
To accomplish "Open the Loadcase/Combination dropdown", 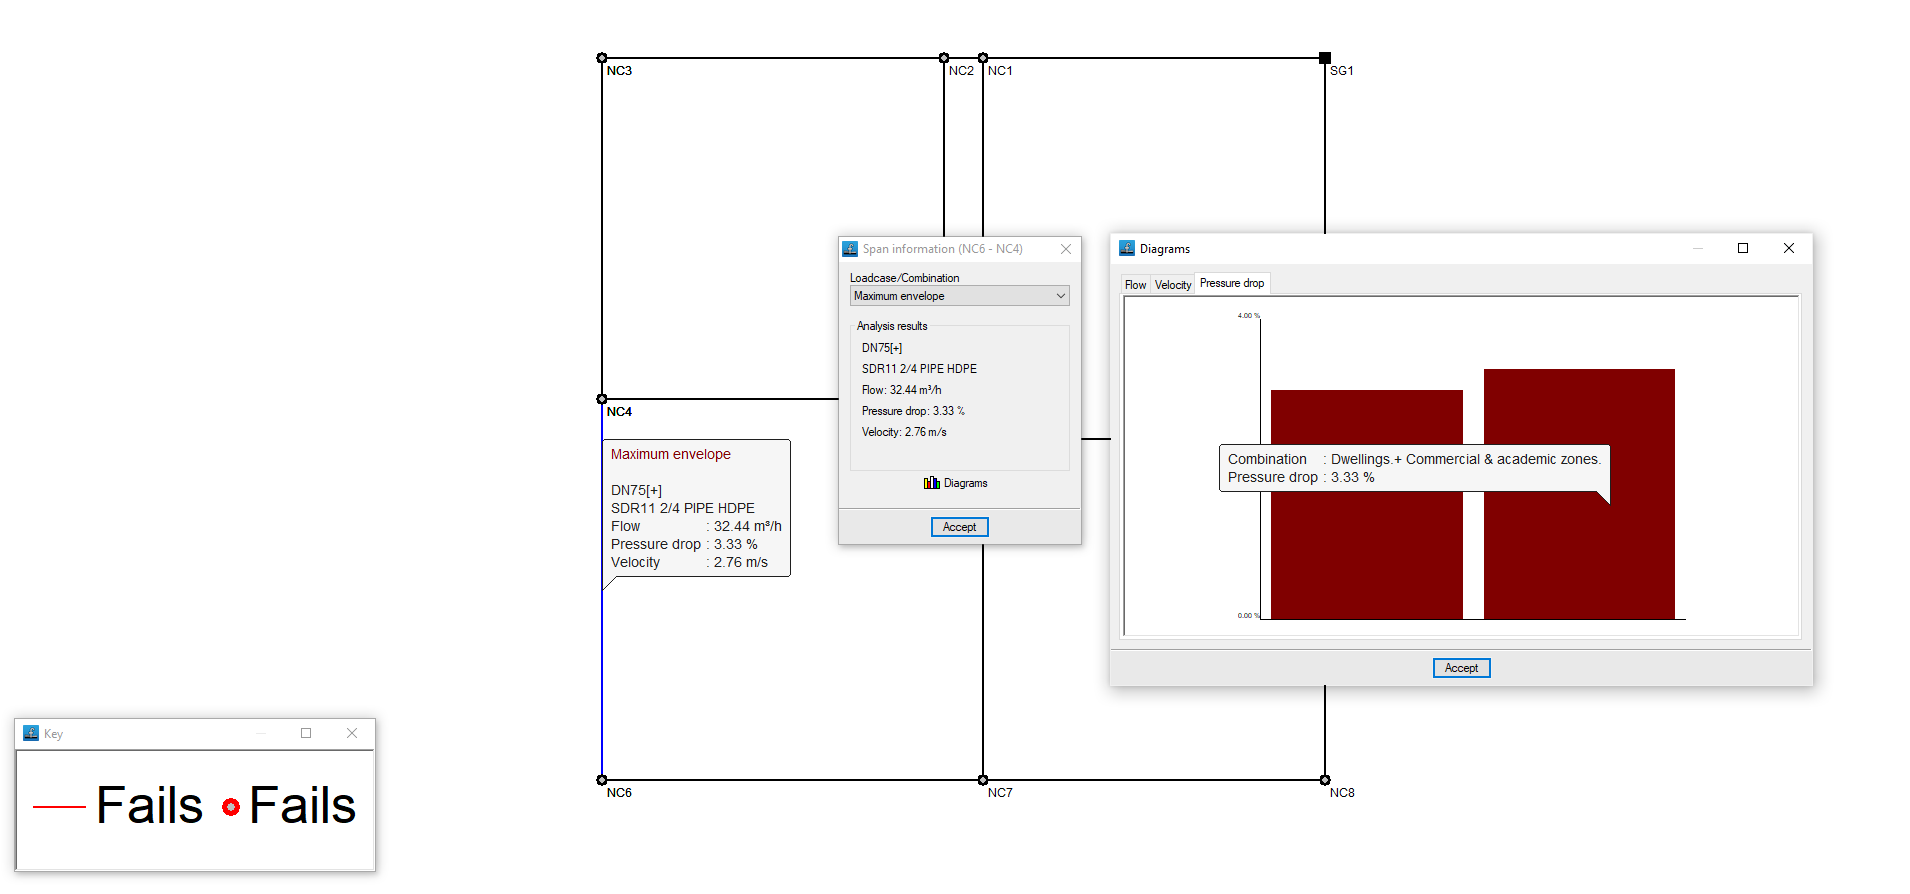I will (959, 296).
